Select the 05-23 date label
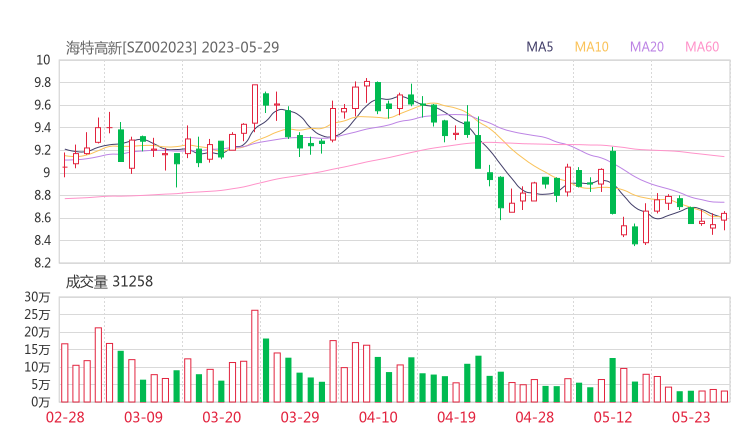This screenshot has width=740, height=440. click(x=690, y=417)
